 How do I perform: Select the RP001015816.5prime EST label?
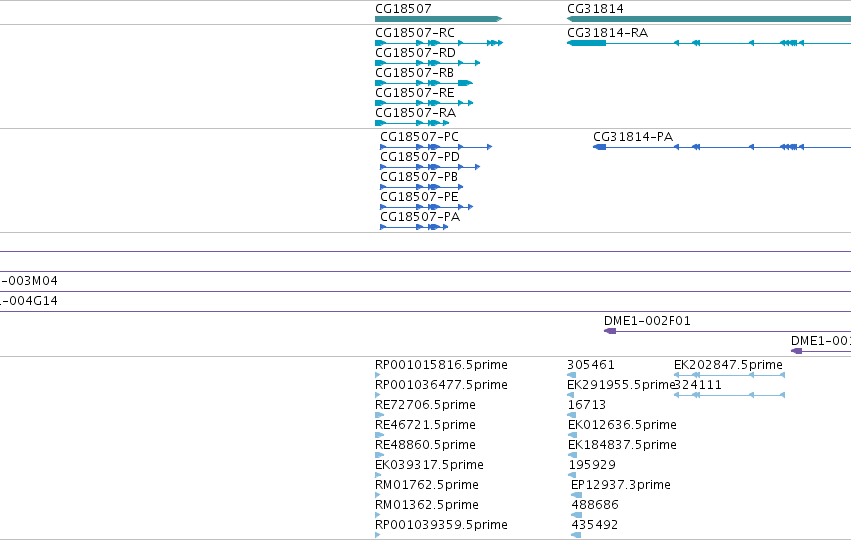[441, 365]
